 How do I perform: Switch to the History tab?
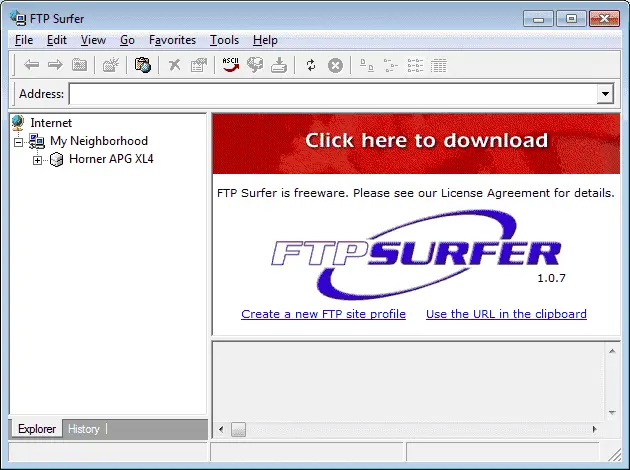pos(84,429)
